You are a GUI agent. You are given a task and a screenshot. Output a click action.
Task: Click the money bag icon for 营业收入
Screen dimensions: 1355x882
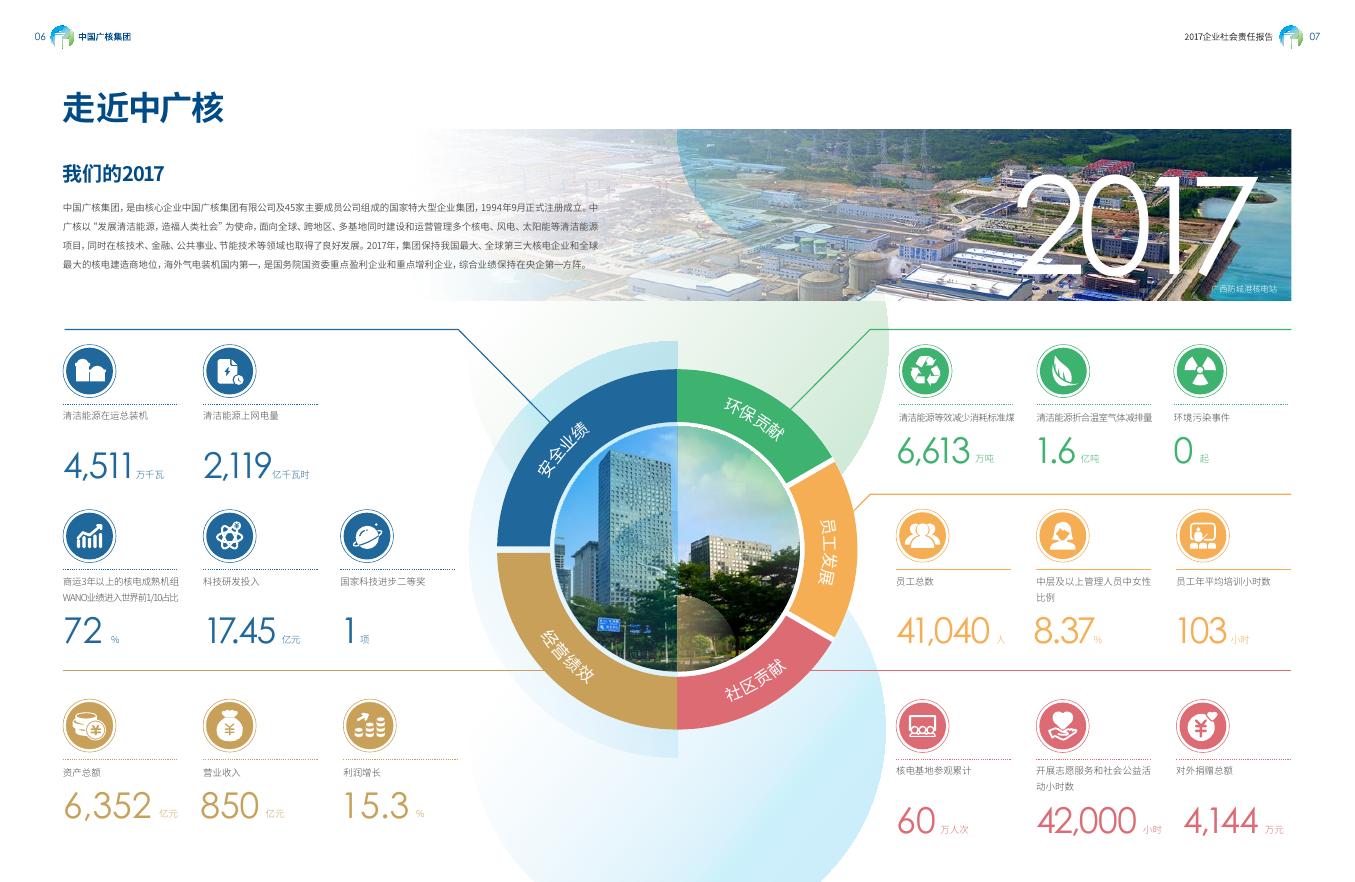click(x=229, y=727)
